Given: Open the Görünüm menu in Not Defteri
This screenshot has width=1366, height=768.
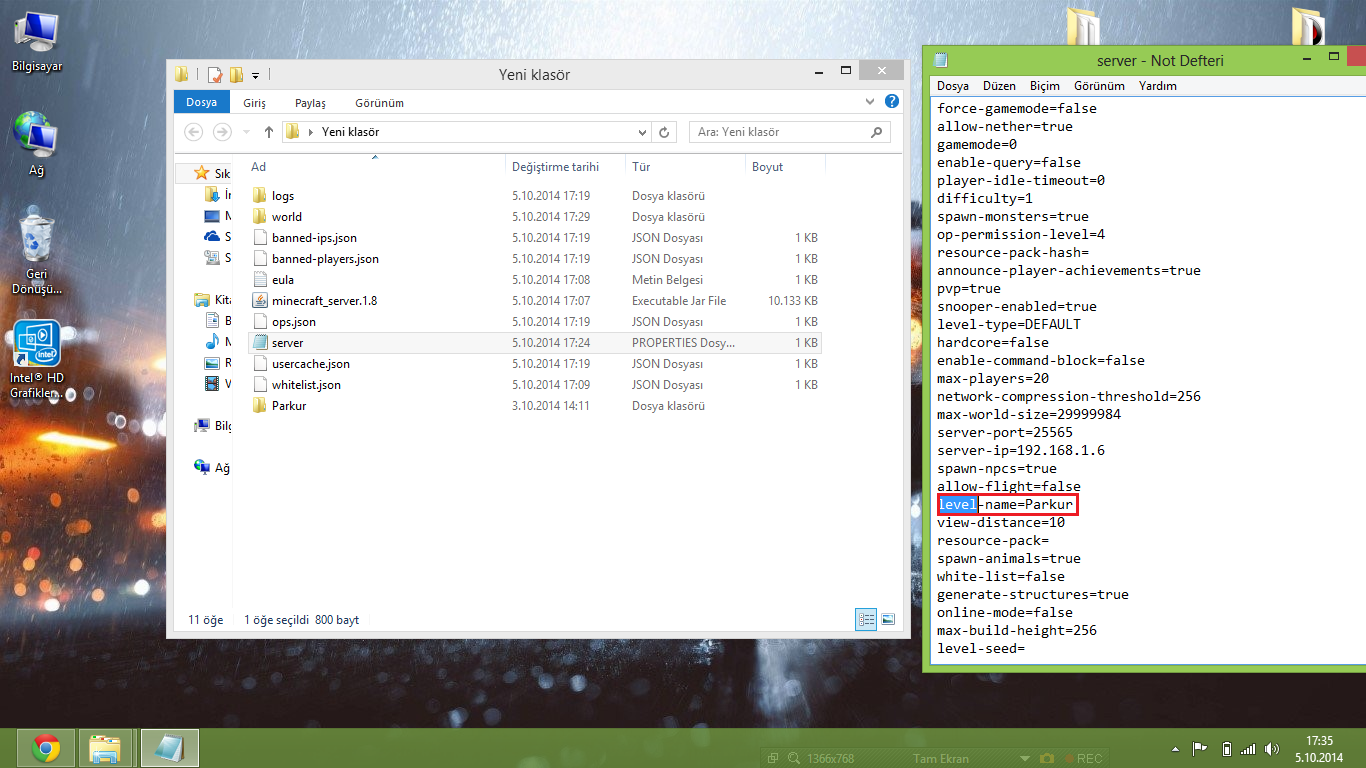Looking at the screenshot, I should (x=1099, y=86).
